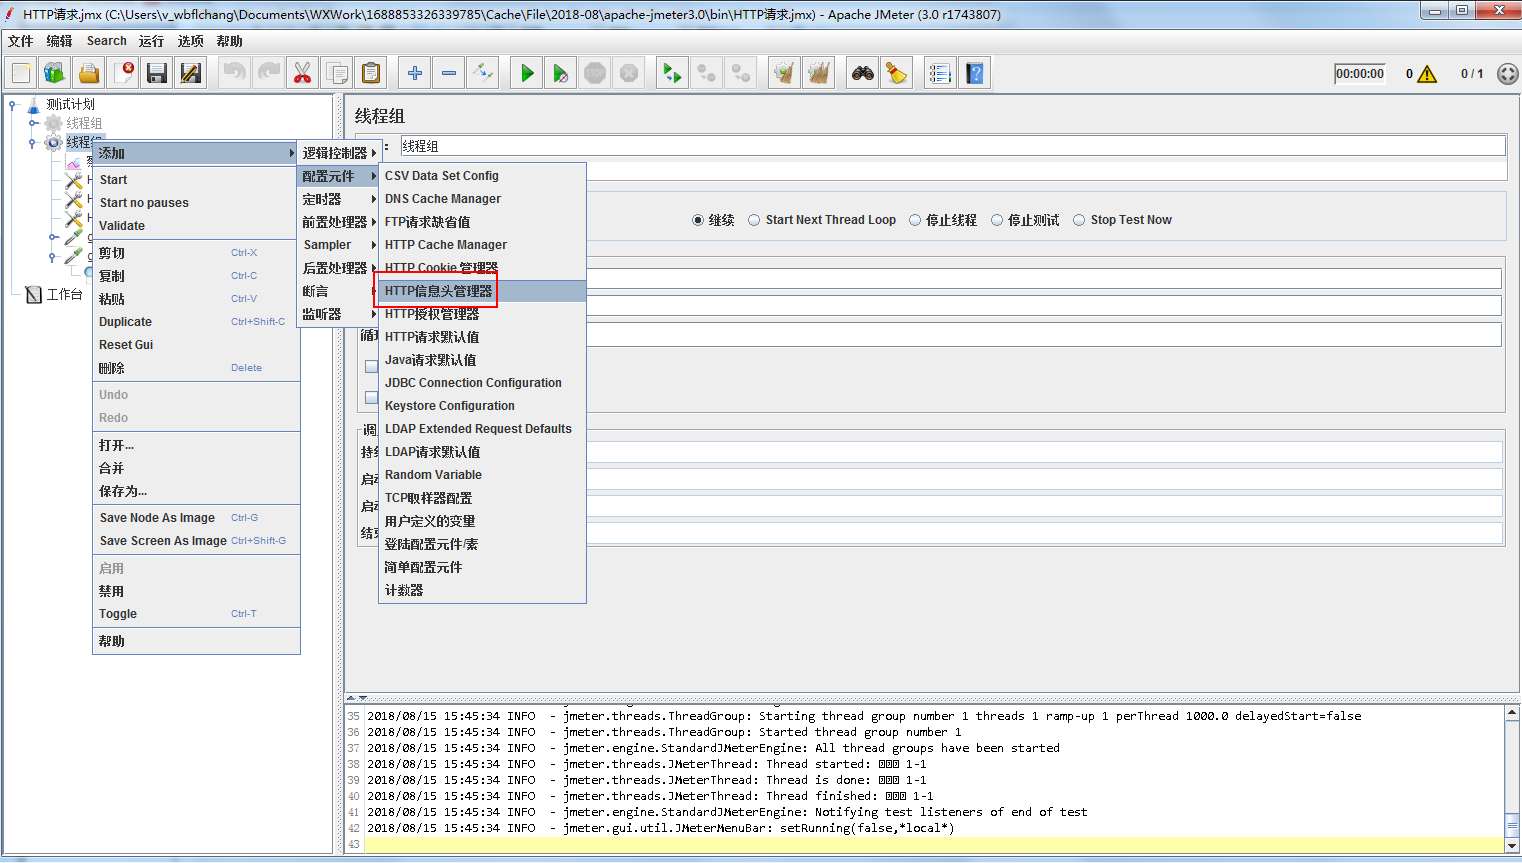The width and height of the screenshot is (1522, 863).
Task: Click the warning triangle error indicator
Action: [x=1427, y=74]
